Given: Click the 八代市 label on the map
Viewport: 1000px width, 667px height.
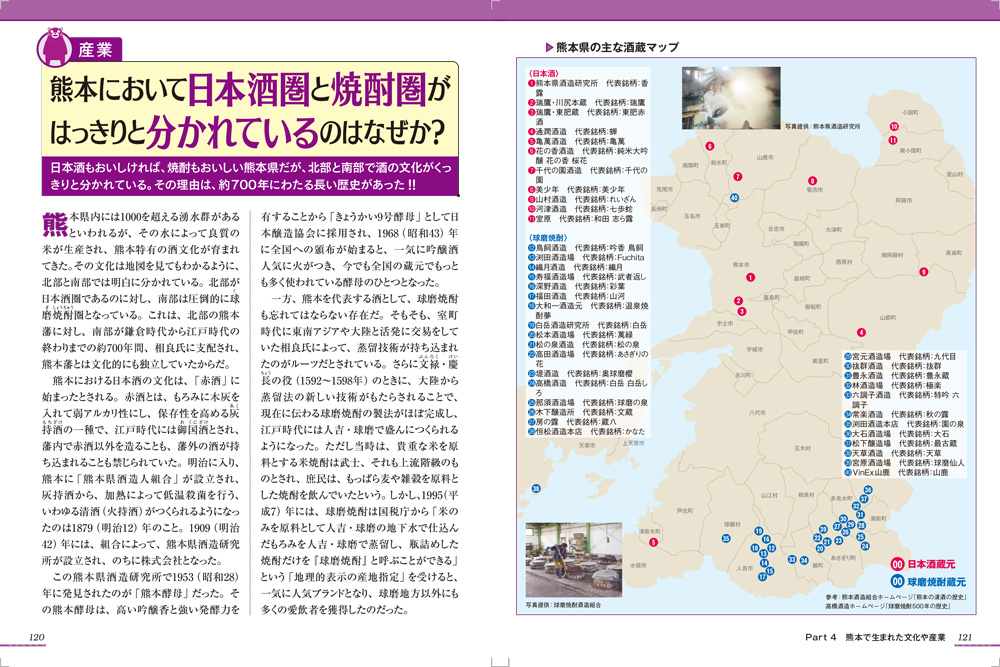Looking at the screenshot, I should 757,413.
